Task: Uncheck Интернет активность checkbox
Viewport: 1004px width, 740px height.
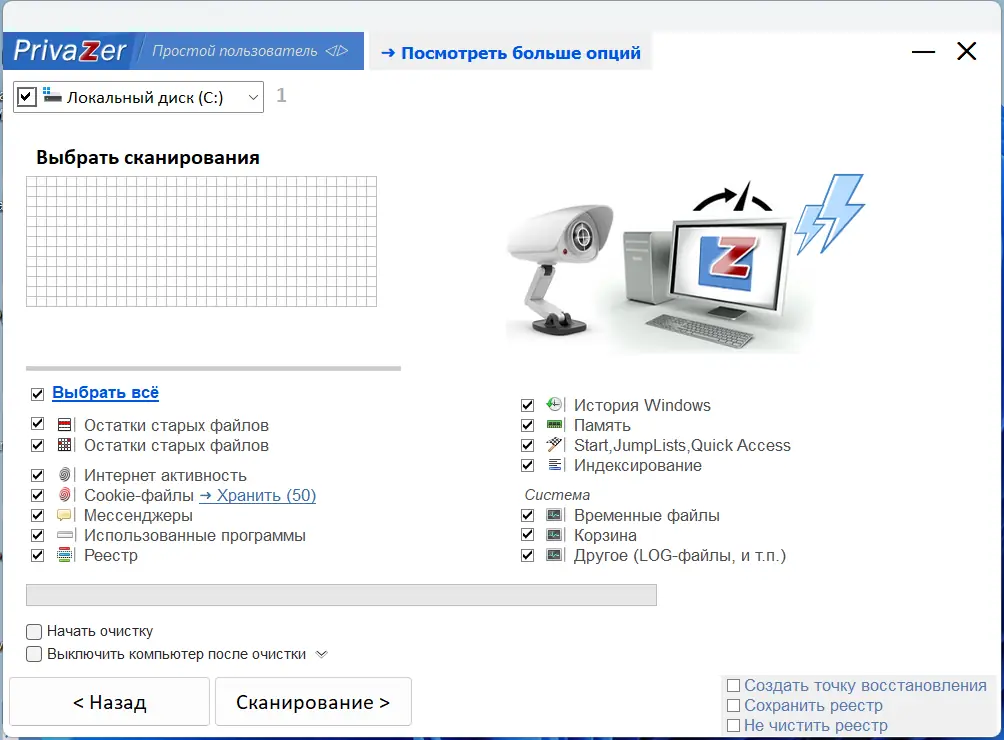Action: click(37, 475)
